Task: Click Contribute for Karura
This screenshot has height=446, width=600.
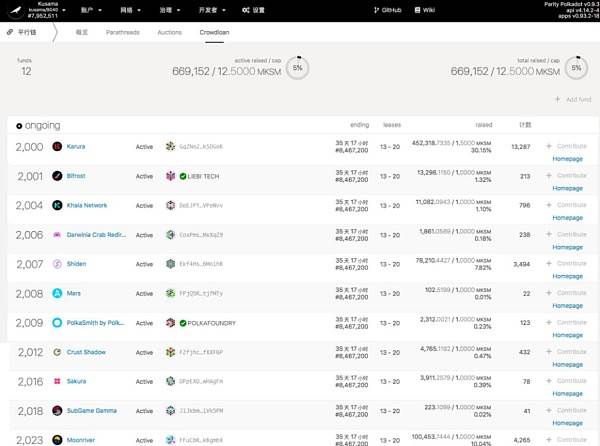Action: 567,146
